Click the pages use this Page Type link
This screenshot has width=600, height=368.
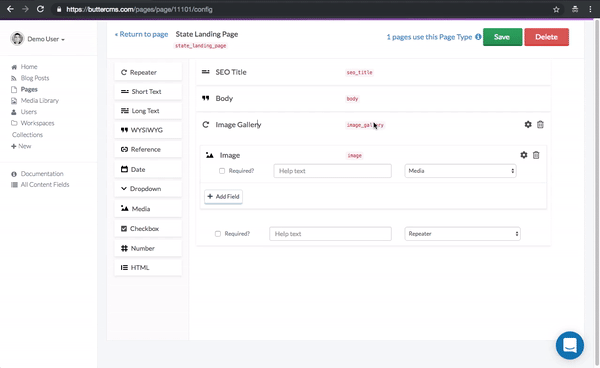tap(429, 37)
